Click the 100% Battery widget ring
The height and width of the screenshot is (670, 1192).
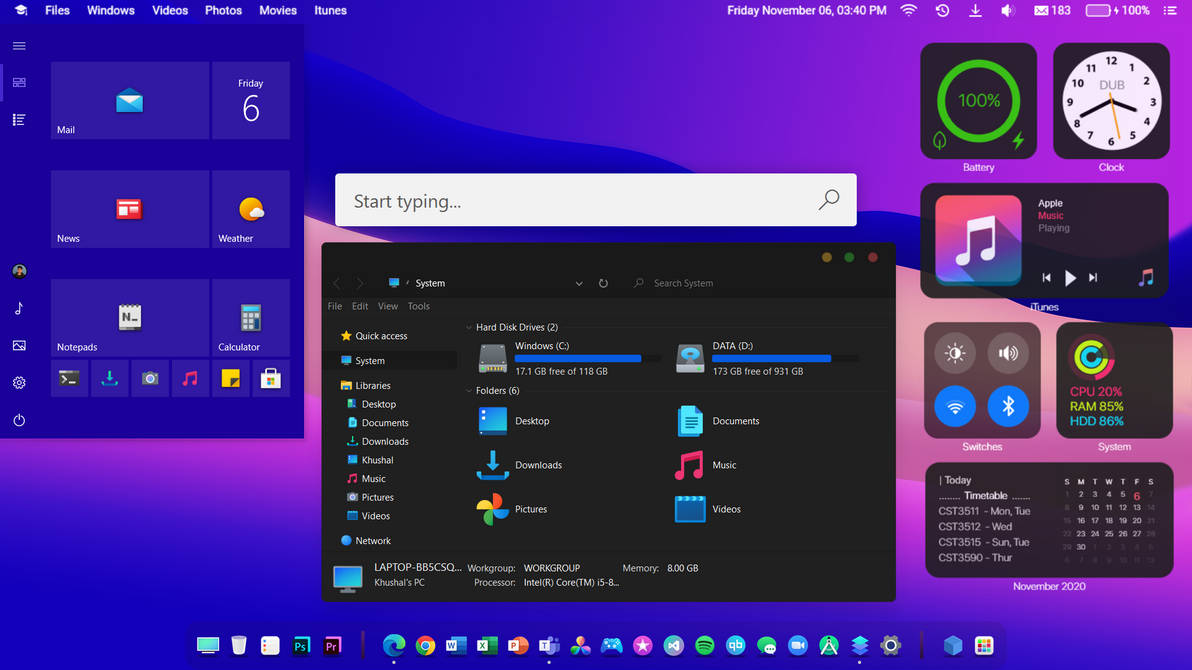pyautogui.click(x=978, y=101)
